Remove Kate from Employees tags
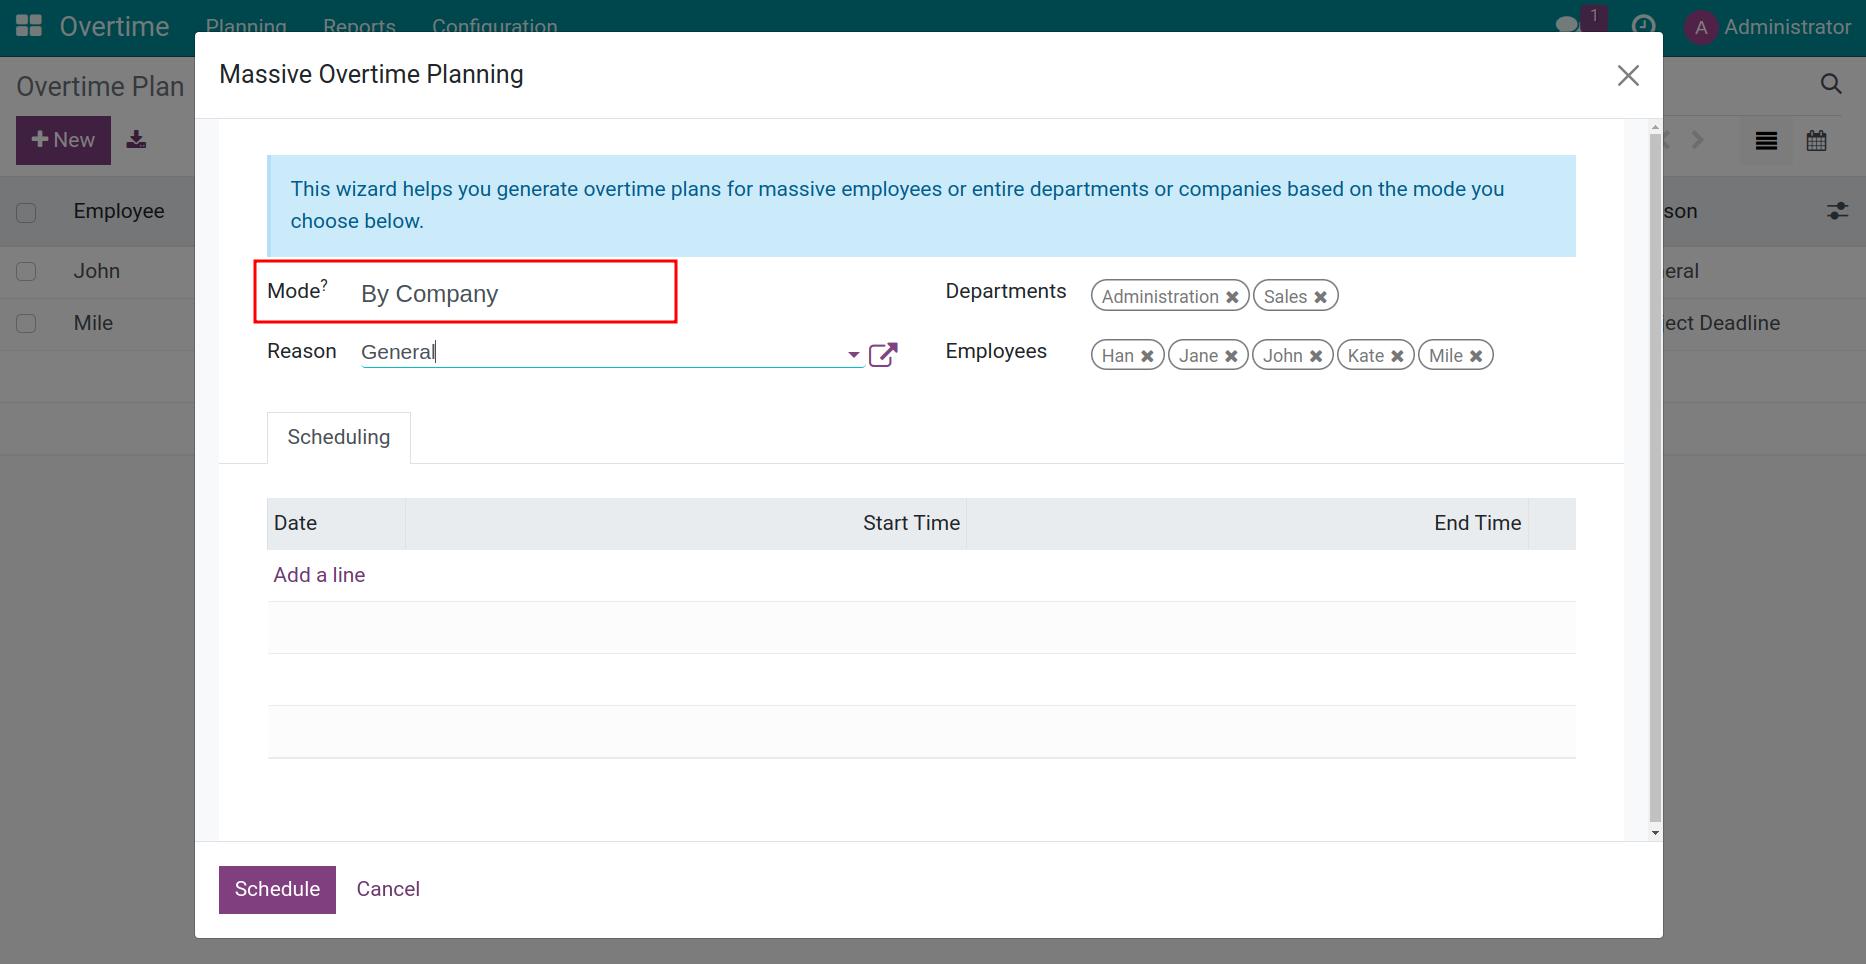 coord(1397,356)
